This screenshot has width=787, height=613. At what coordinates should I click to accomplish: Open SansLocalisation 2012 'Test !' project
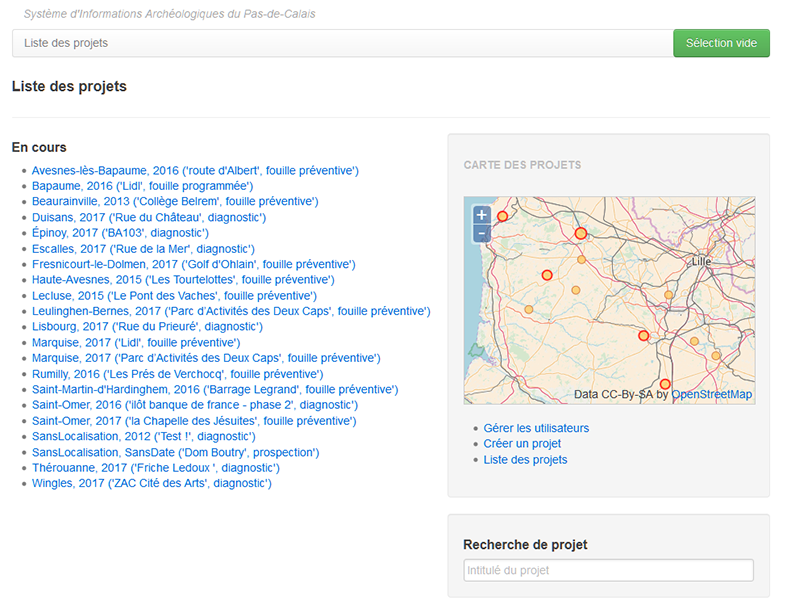coord(144,437)
